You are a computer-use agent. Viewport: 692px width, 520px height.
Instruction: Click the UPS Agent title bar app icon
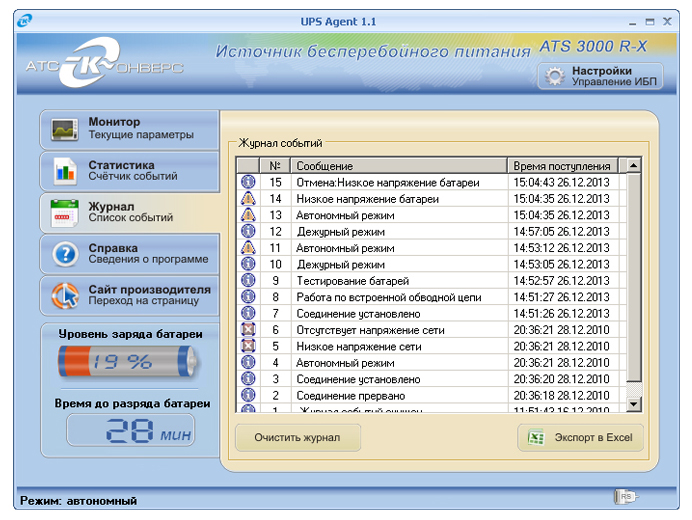coord(24,21)
